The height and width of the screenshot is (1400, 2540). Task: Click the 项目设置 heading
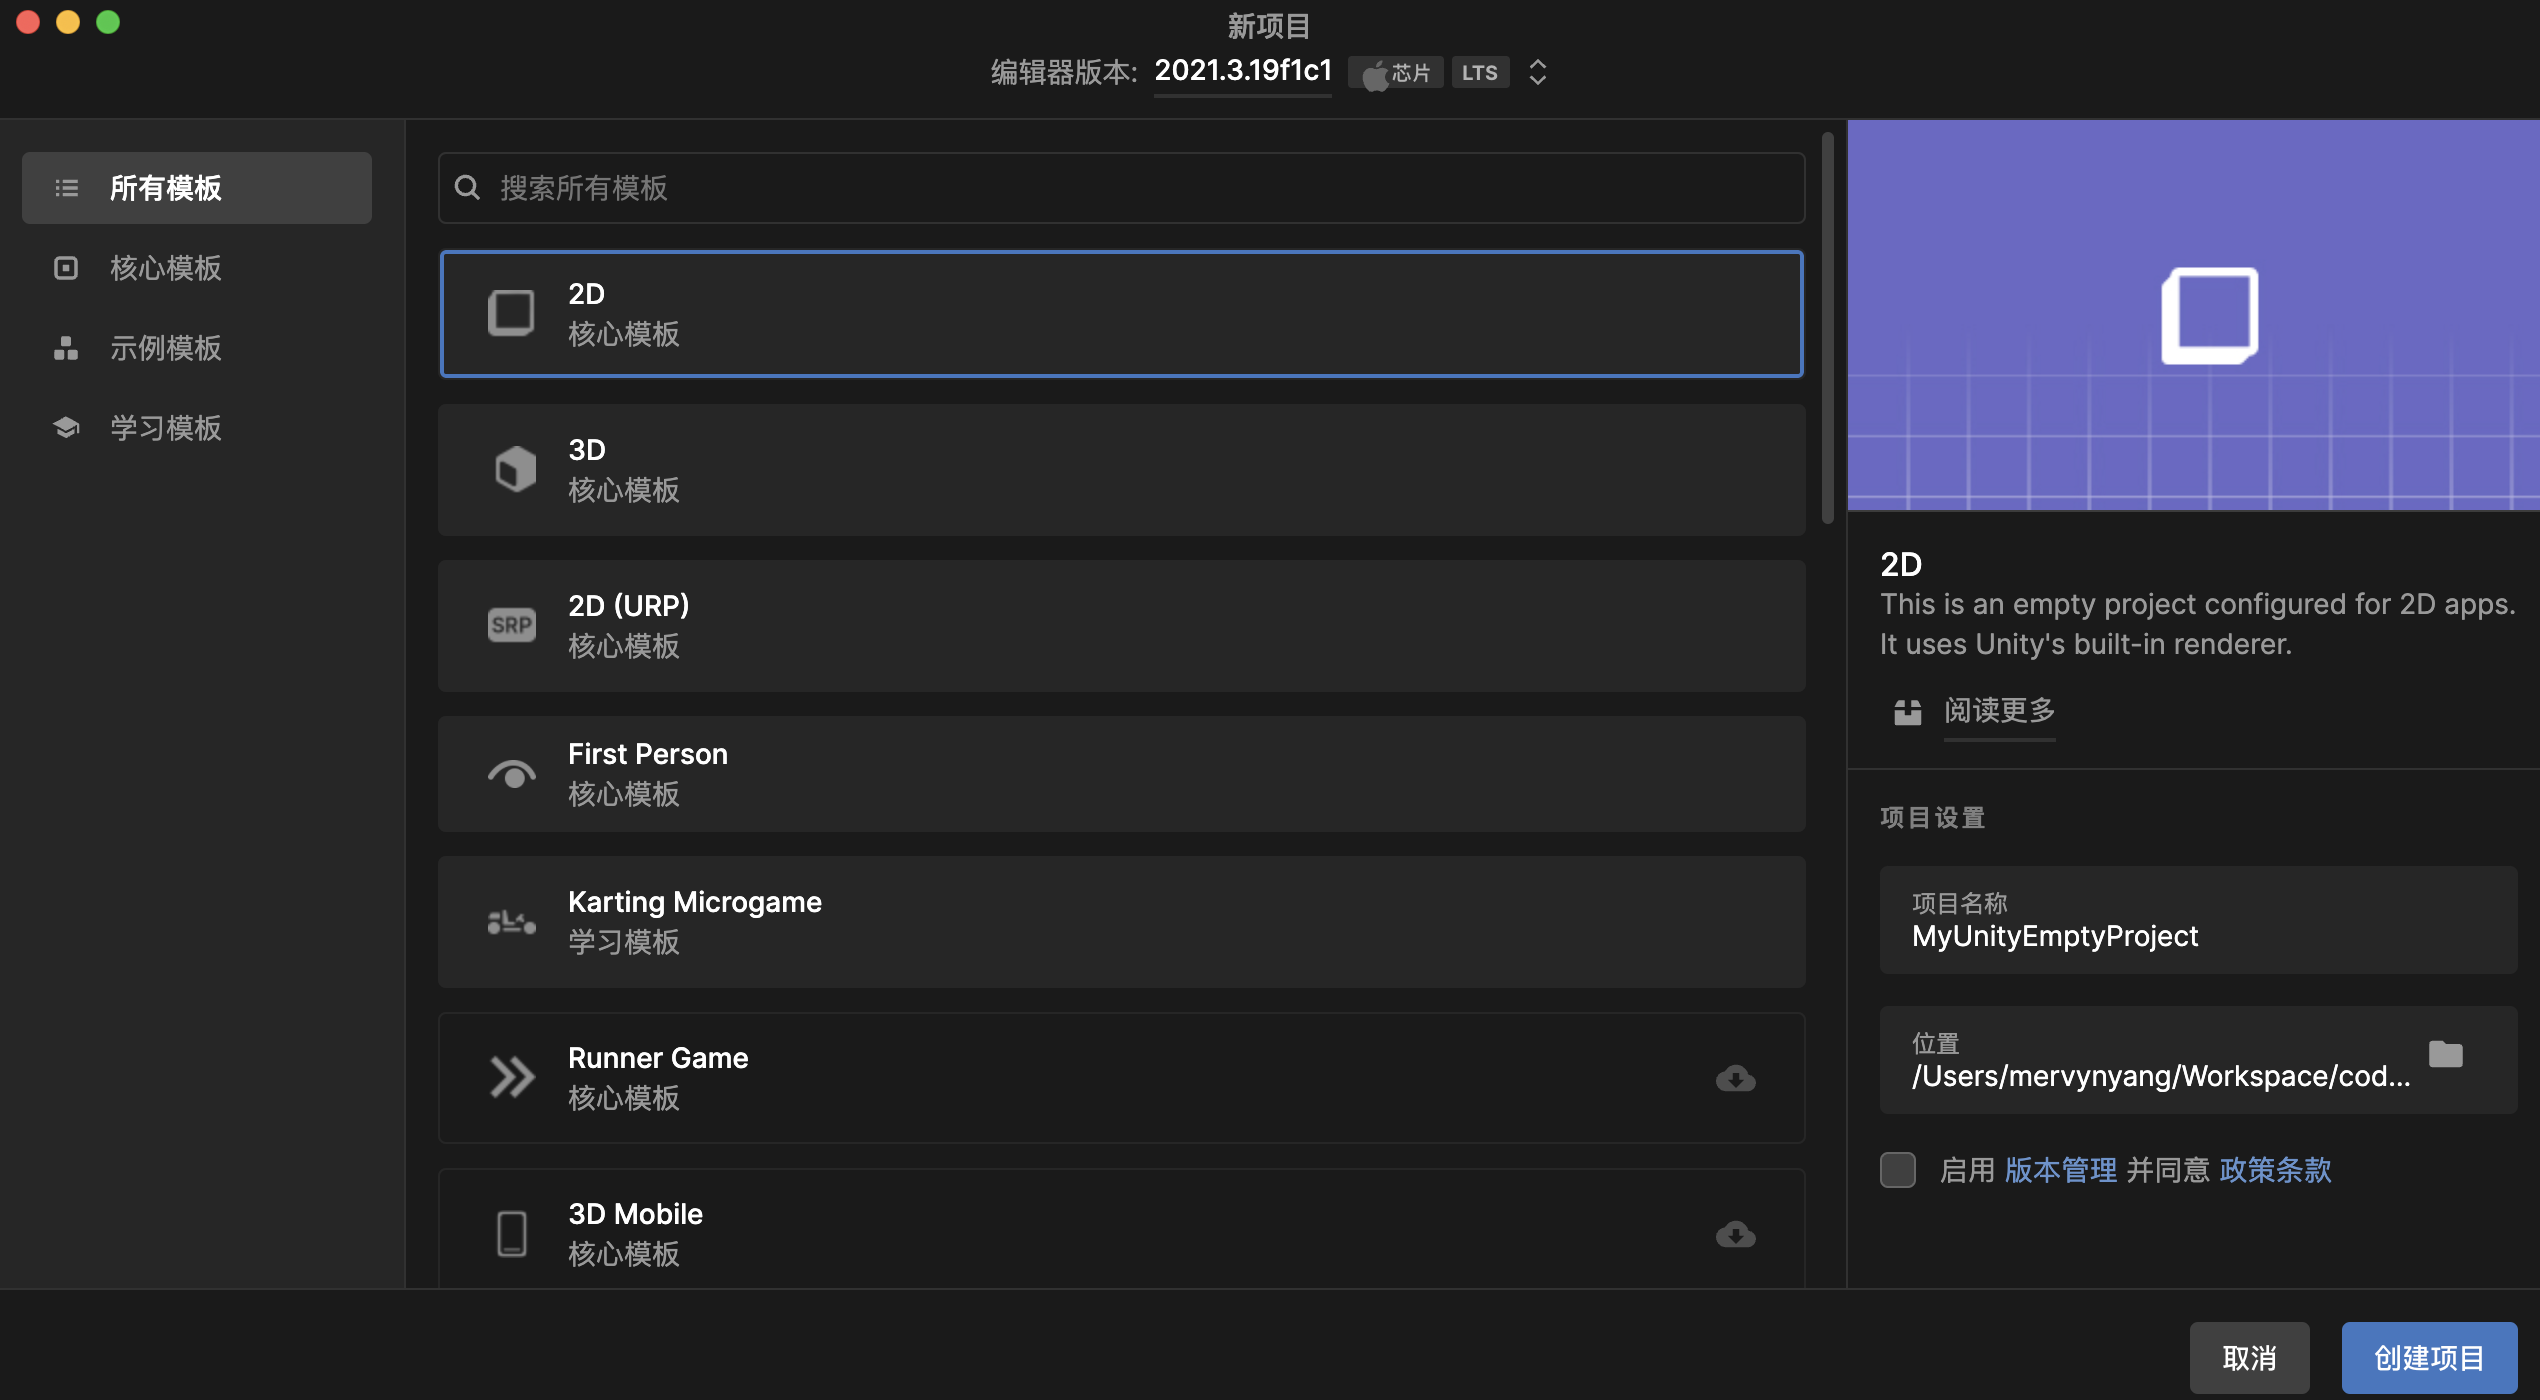(x=1932, y=818)
